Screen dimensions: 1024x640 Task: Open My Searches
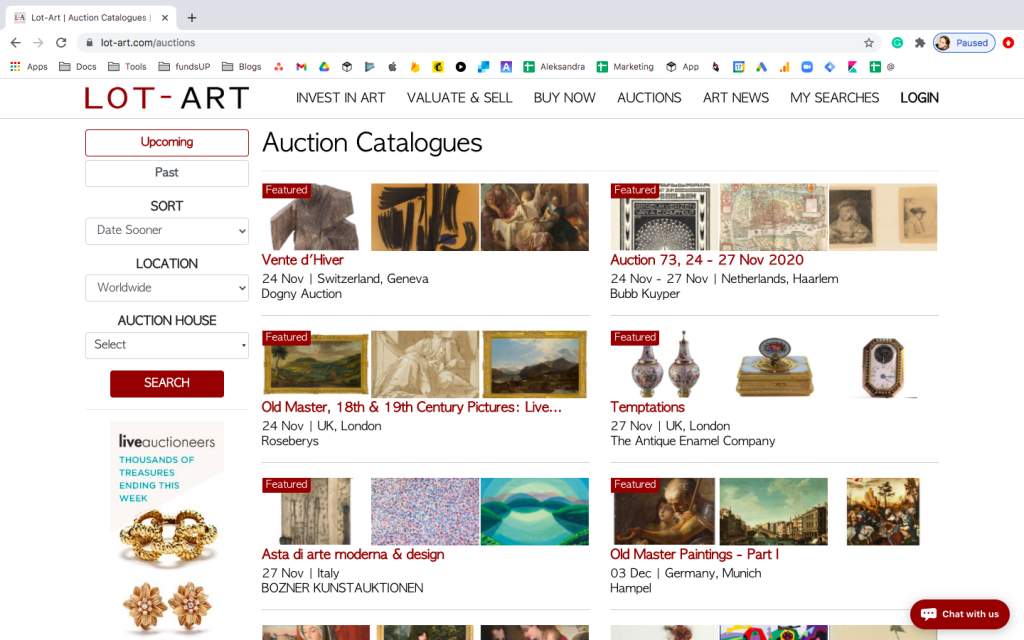(834, 98)
